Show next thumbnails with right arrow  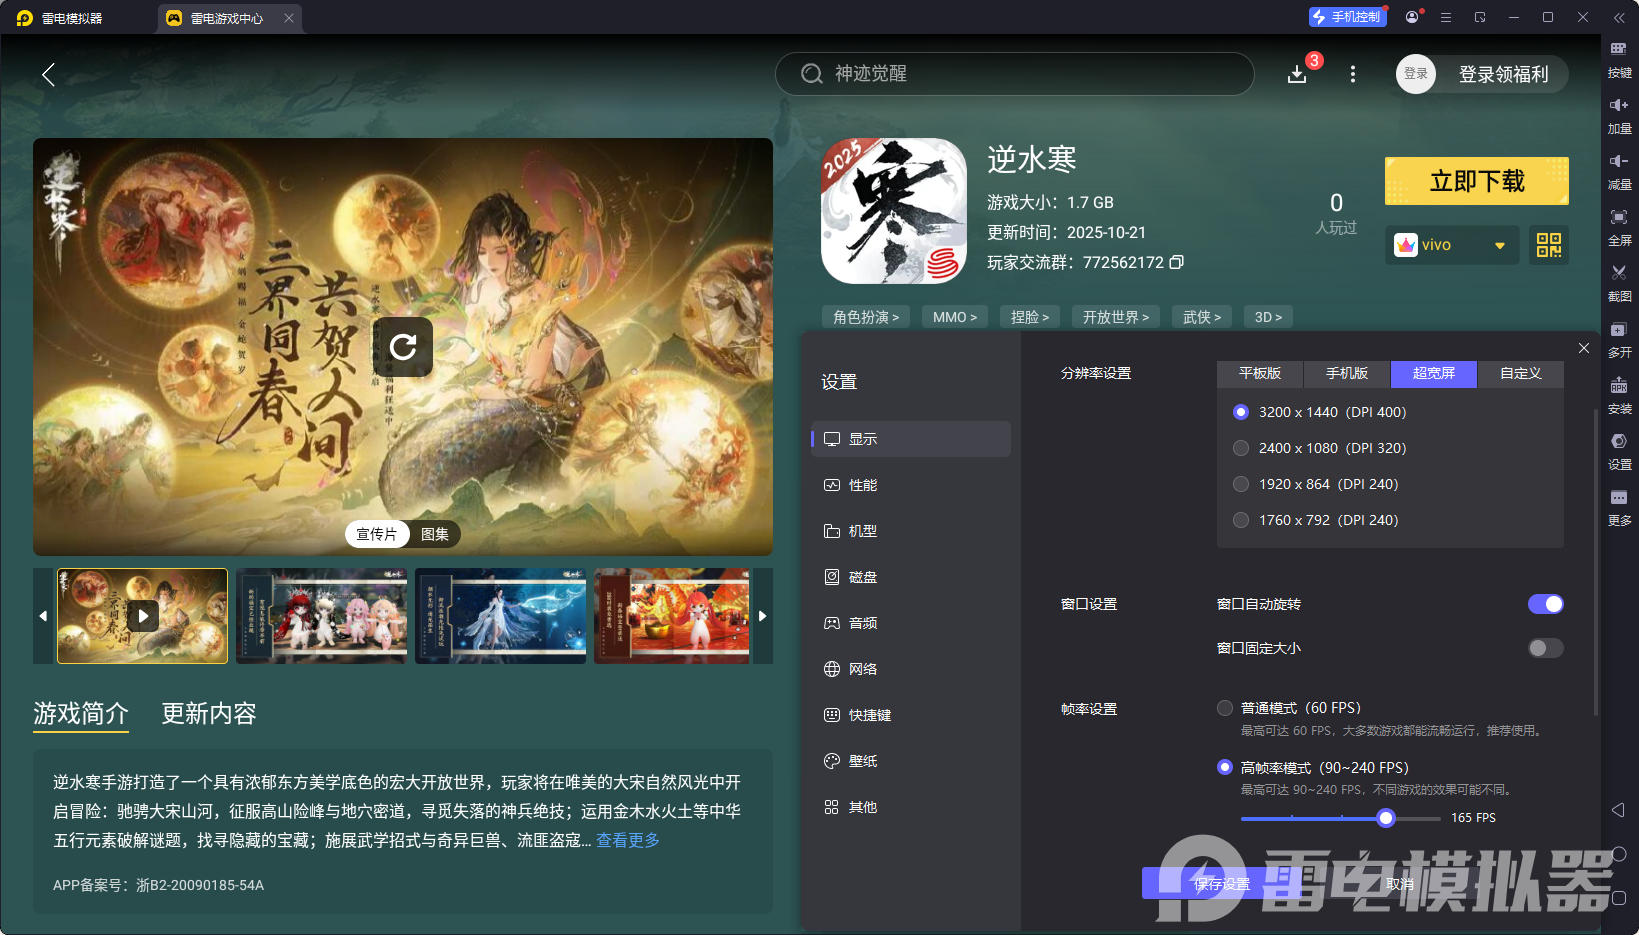(763, 616)
